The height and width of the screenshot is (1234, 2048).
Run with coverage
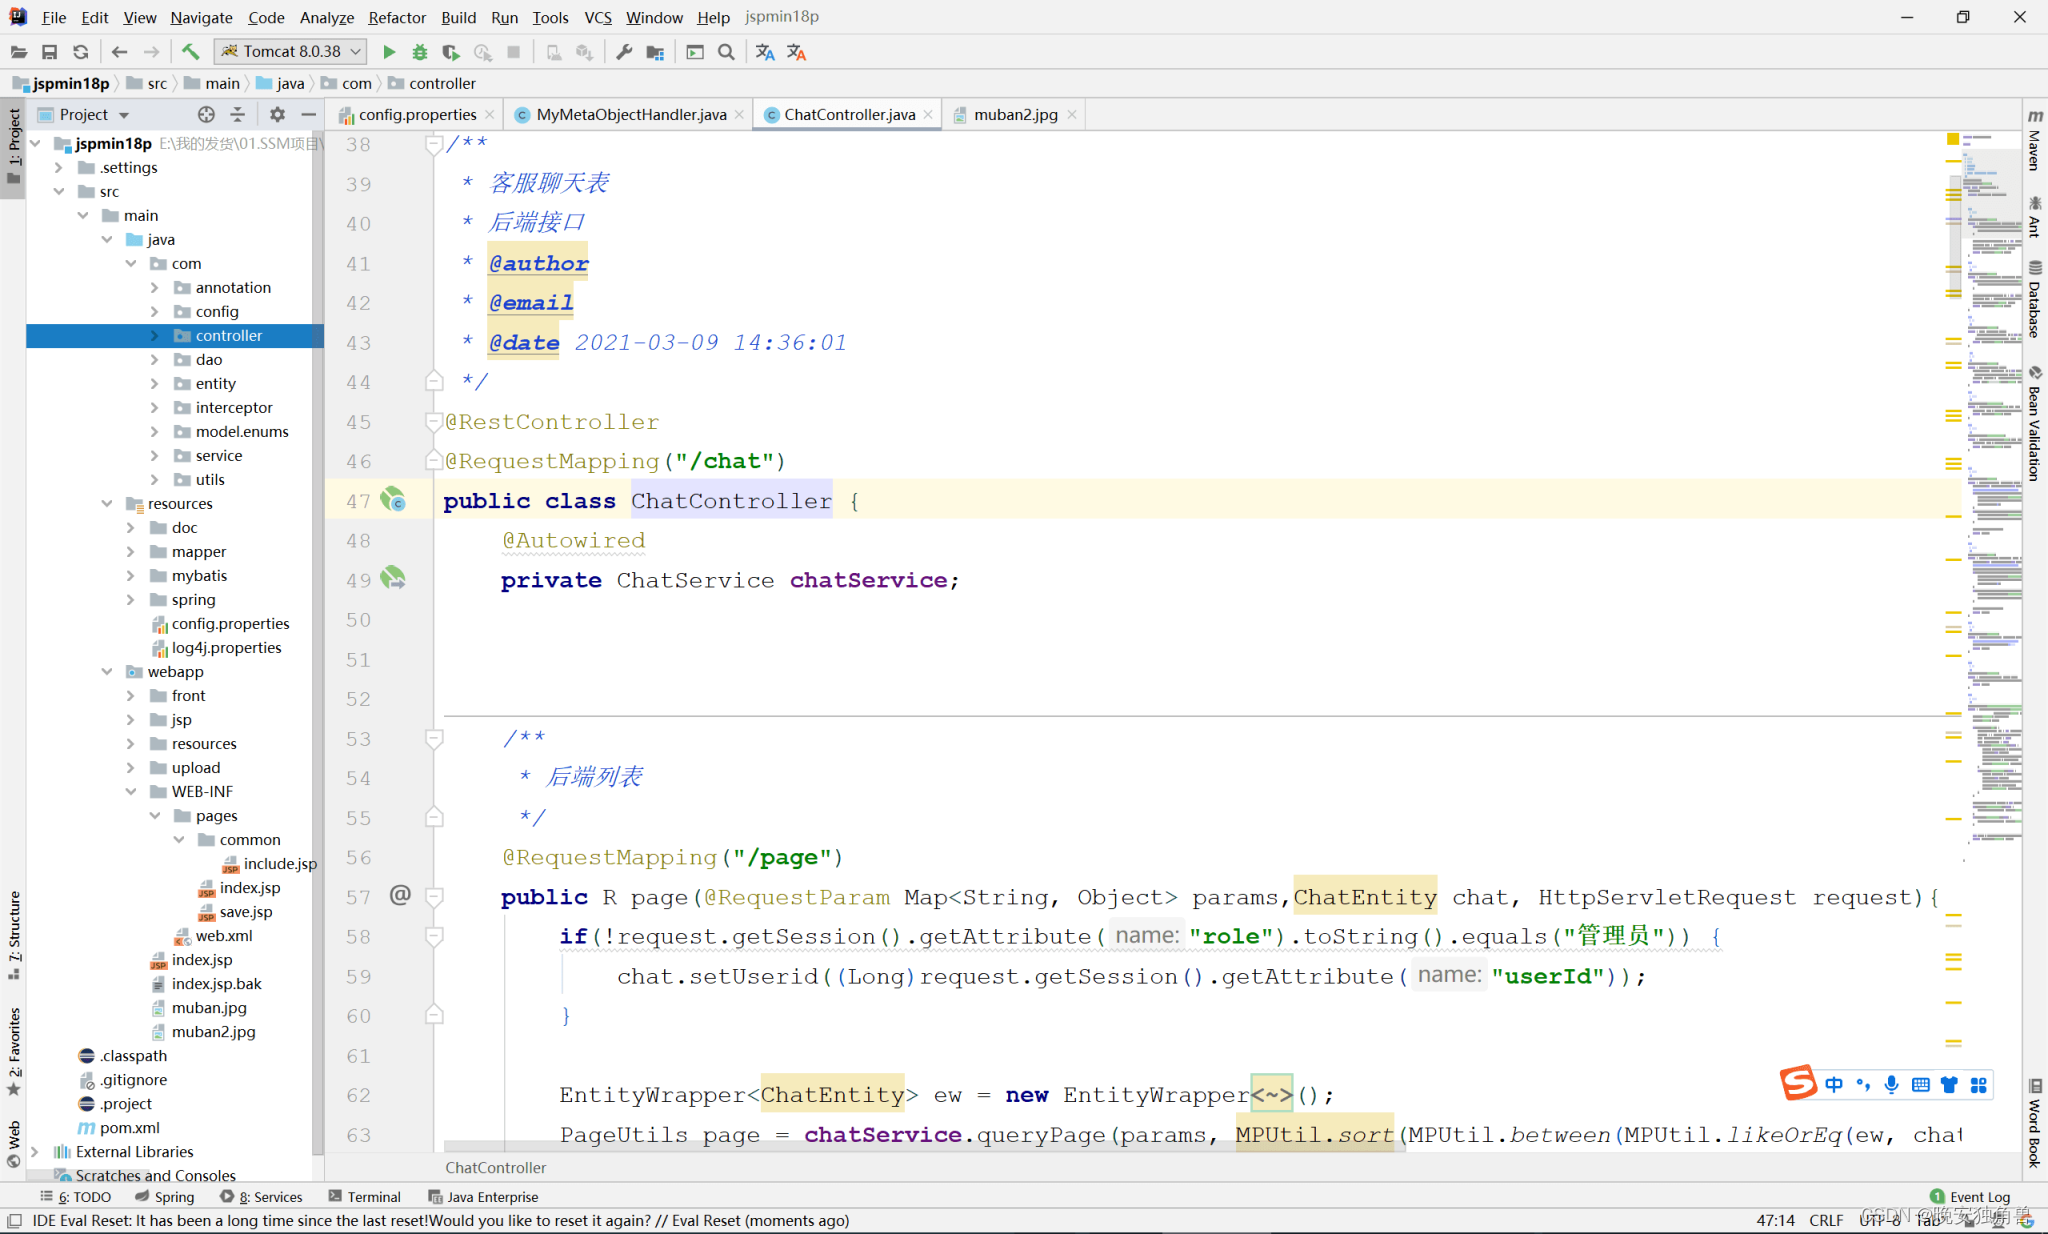click(x=451, y=51)
